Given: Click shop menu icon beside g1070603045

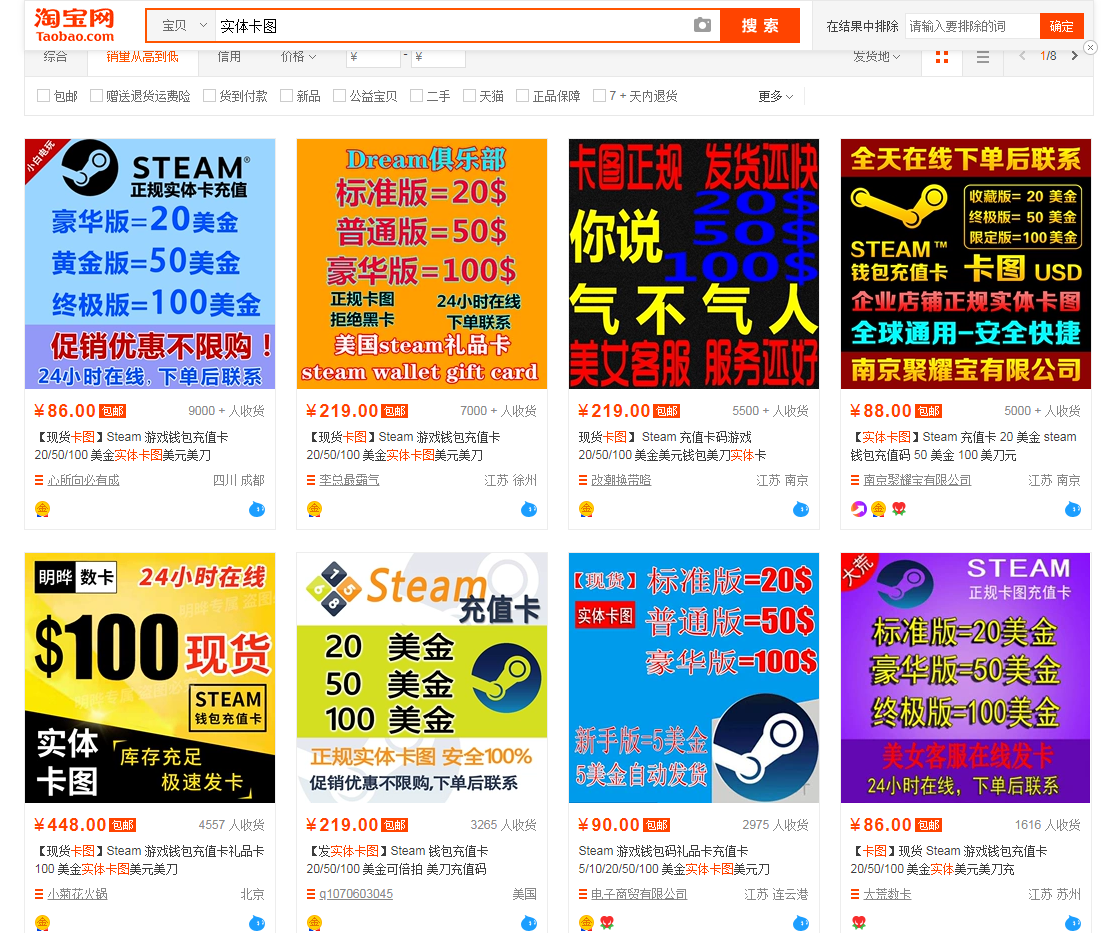Looking at the screenshot, I should (x=311, y=894).
